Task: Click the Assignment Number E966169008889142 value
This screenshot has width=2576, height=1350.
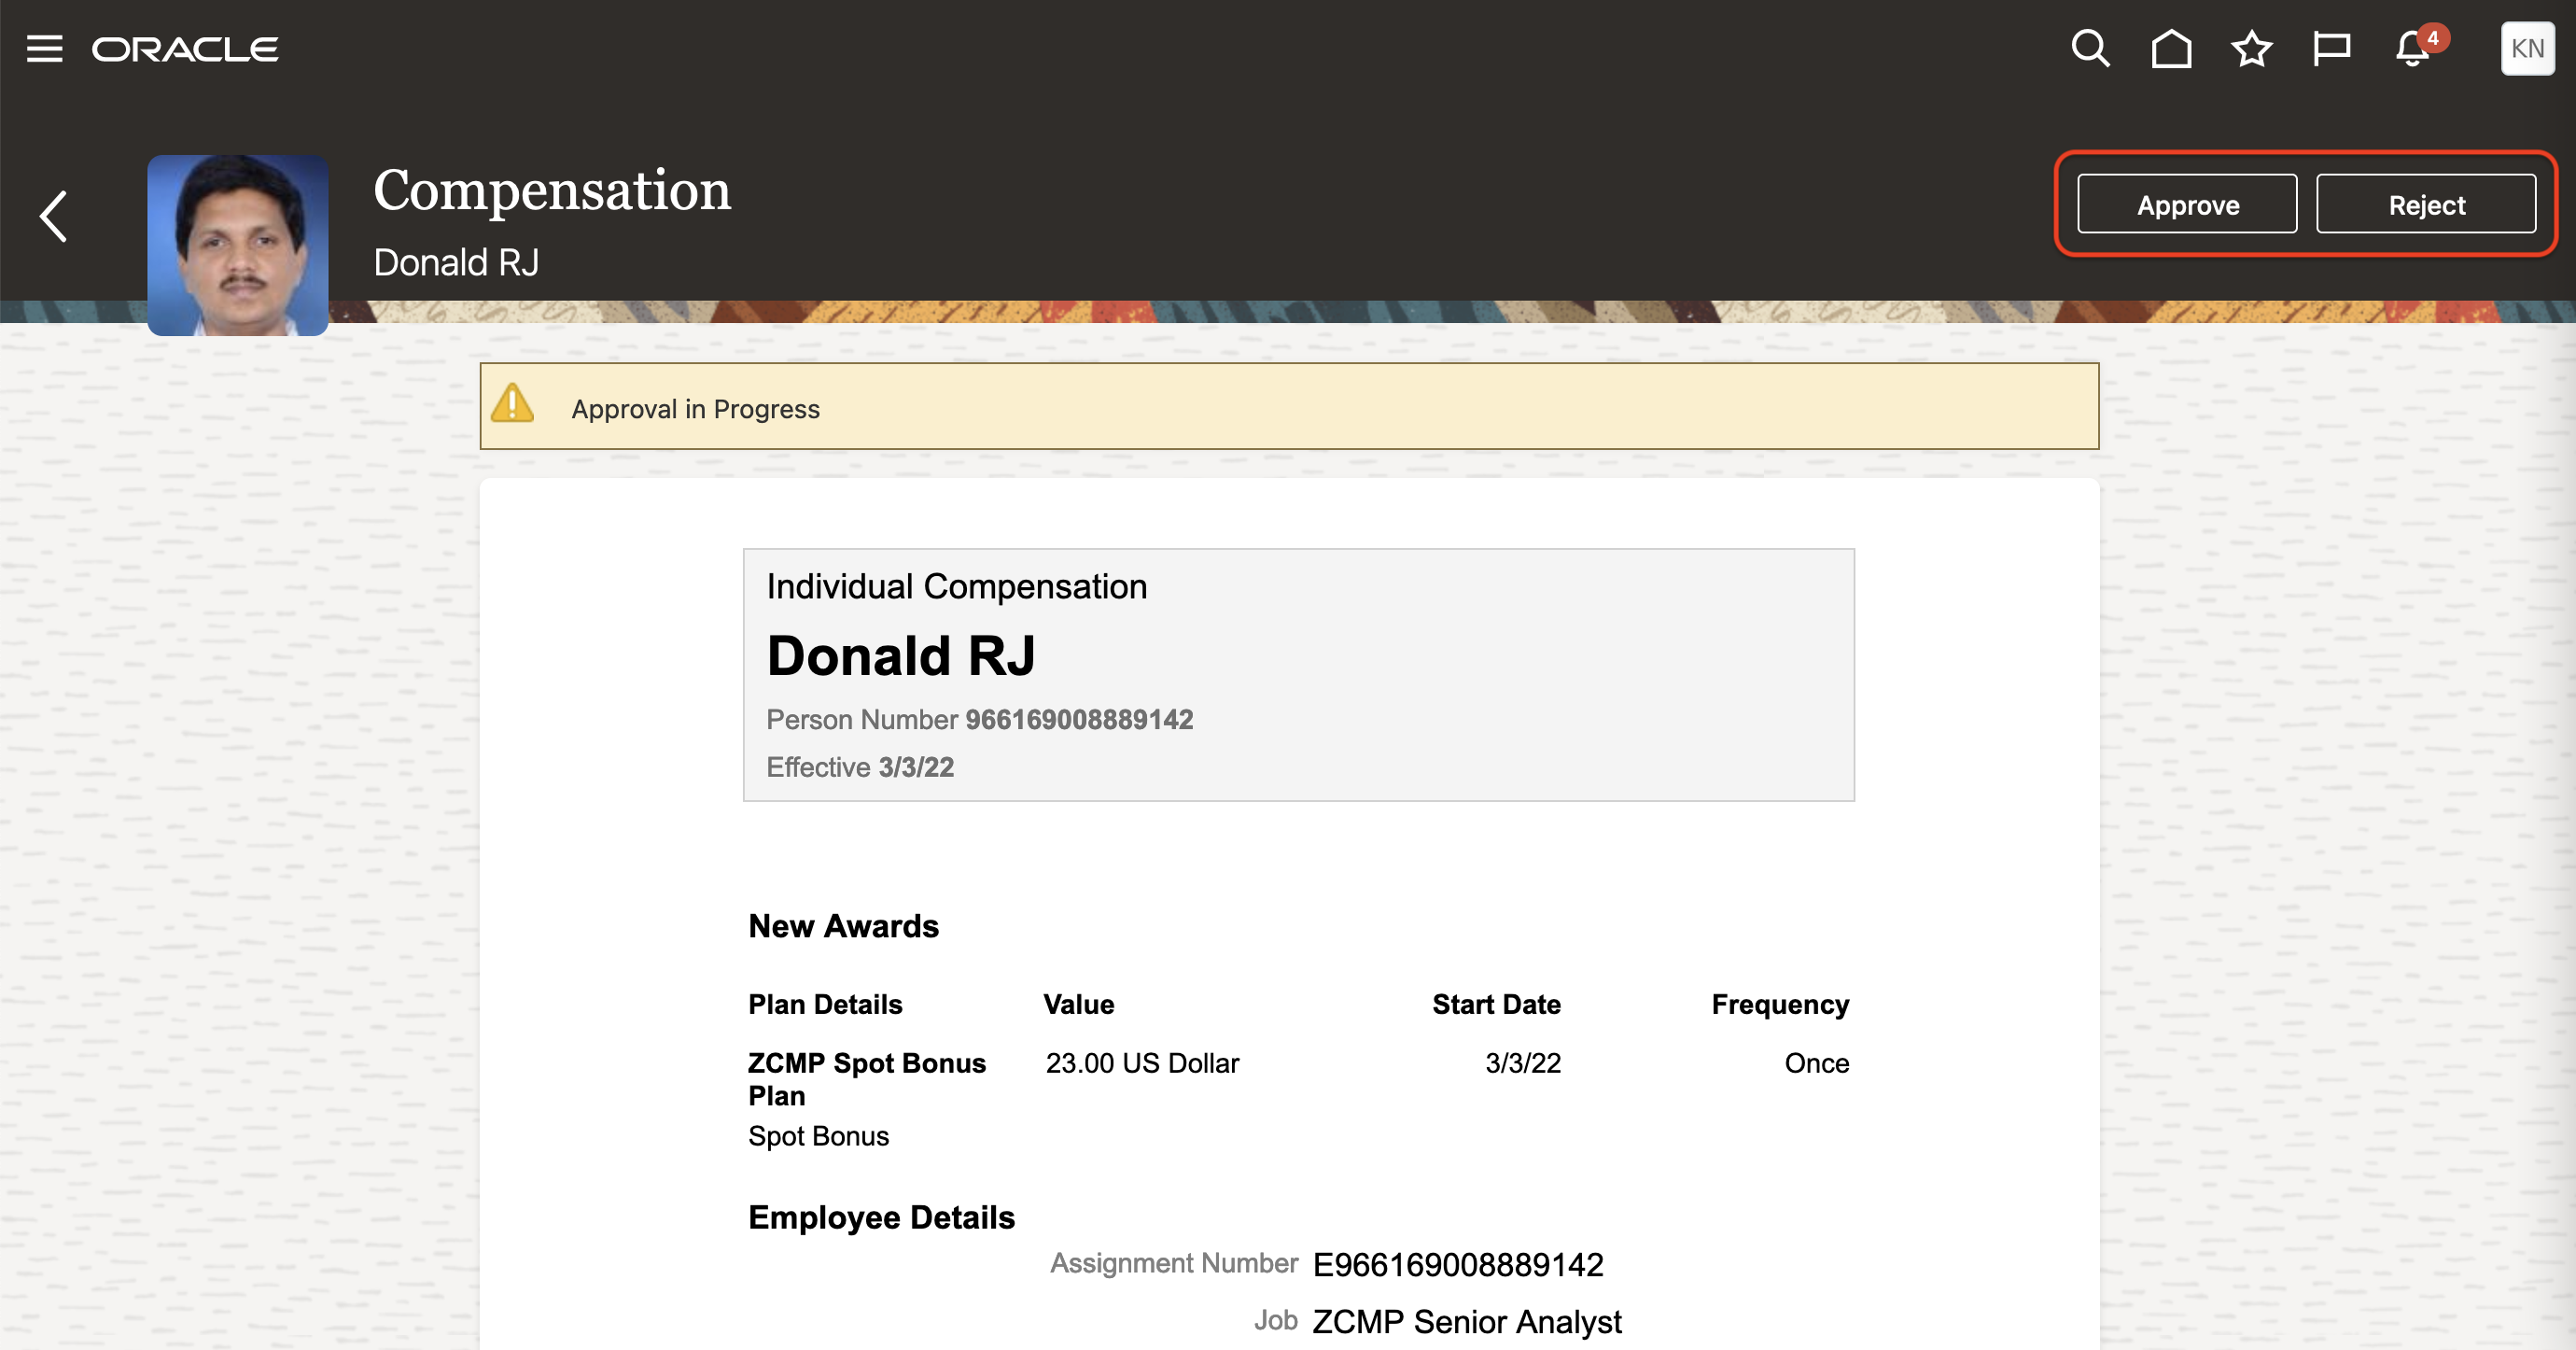Action: (x=1457, y=1265)
